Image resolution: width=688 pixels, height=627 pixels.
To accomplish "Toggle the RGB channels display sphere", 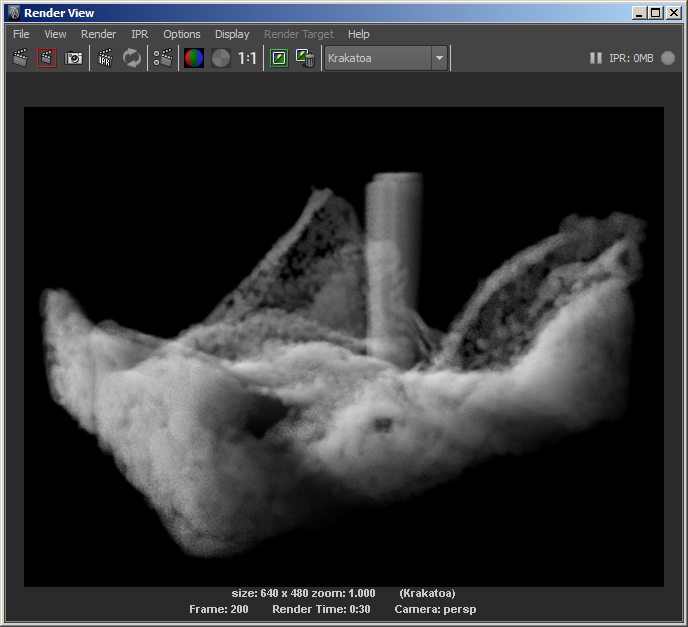I will click(x=194, y=58).
